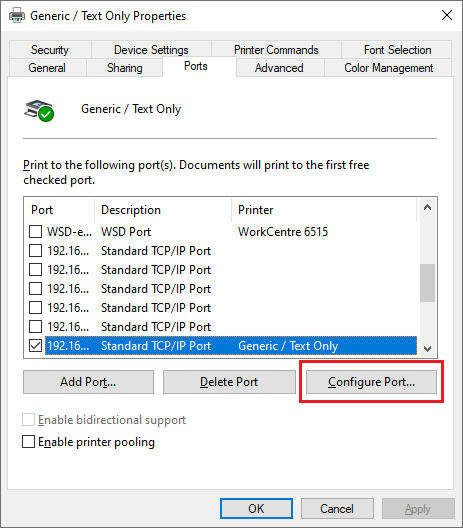The width and height of the screenshot is (463, 528).
Task: Go to the Color Management tab
Action: [388, 68]
